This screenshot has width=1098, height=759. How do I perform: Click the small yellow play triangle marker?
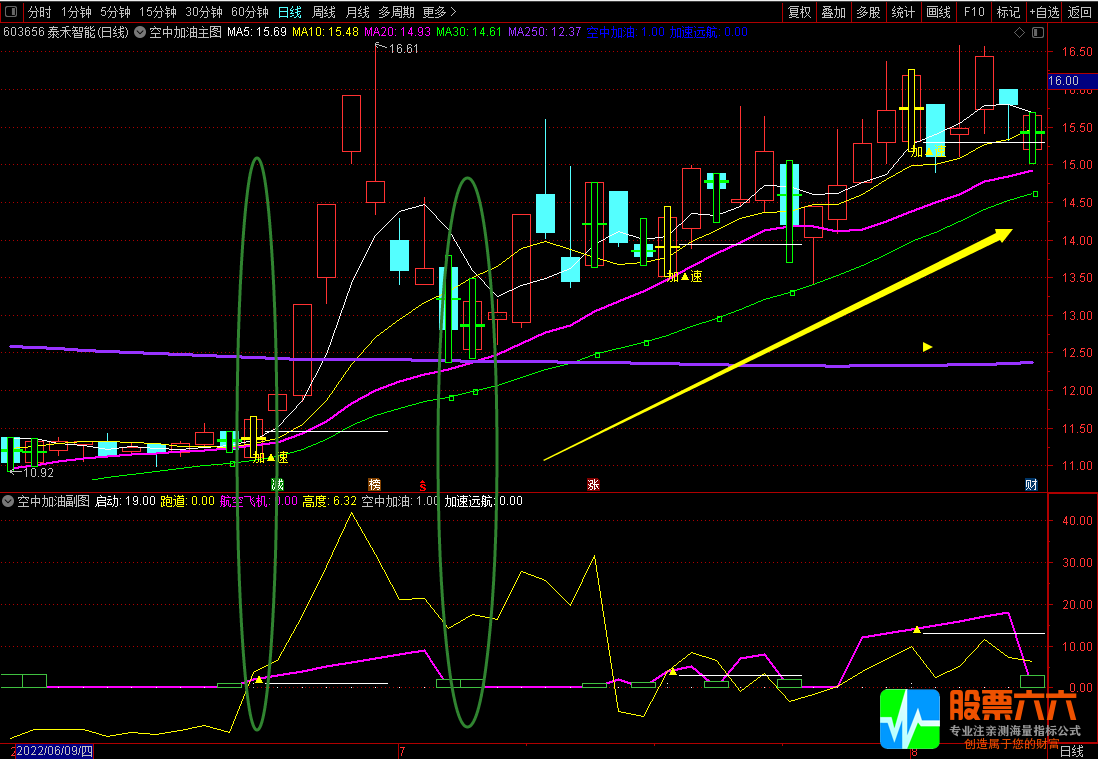pos(927,347)
